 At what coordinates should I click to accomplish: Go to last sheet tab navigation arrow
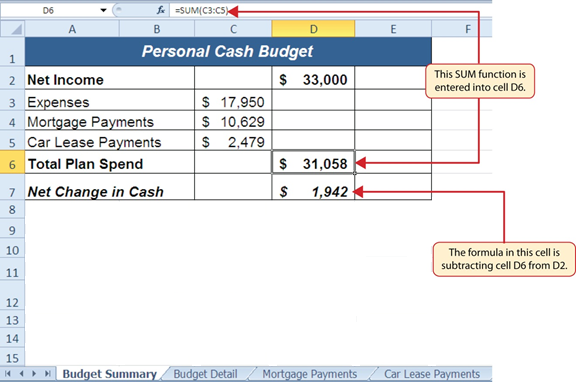tap(47, 373)
